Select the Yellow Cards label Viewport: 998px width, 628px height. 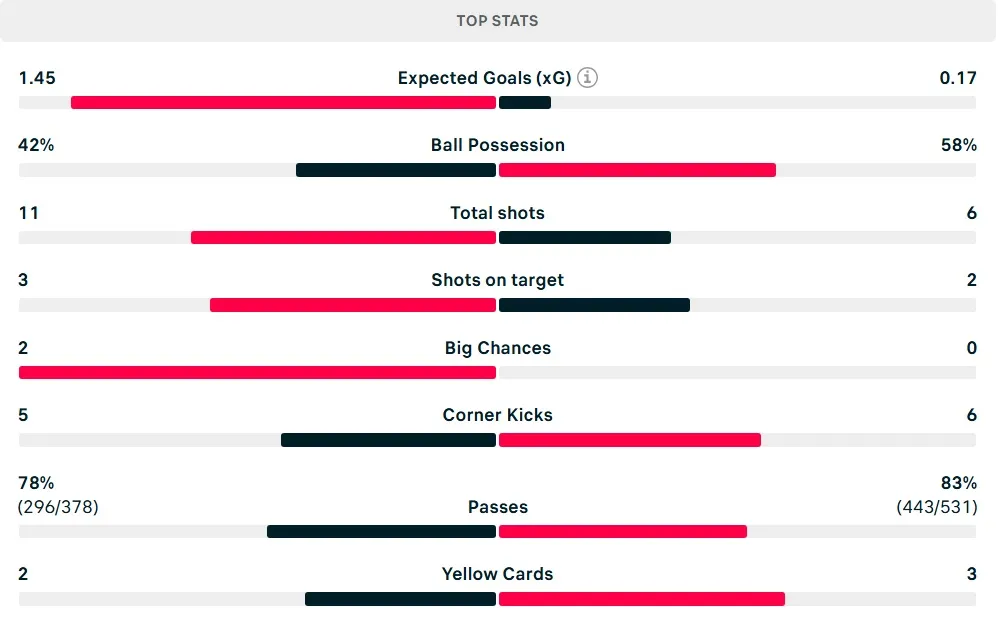498,574
